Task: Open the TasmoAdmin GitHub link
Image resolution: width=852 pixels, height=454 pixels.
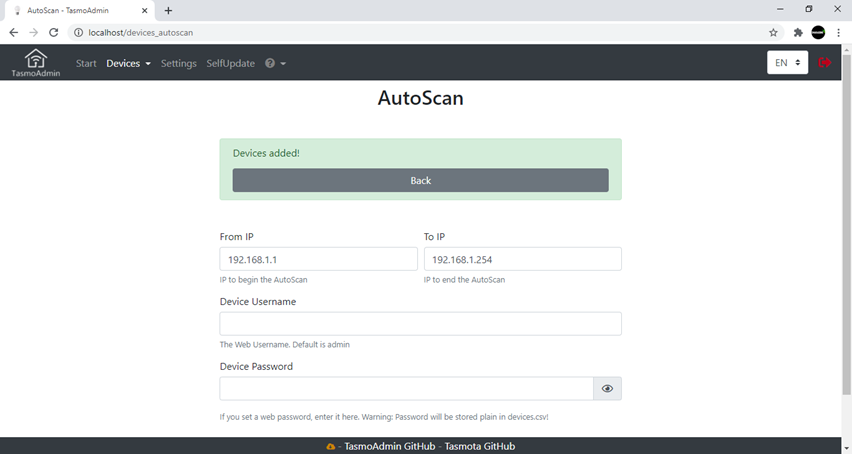Action: pos(390,446)
